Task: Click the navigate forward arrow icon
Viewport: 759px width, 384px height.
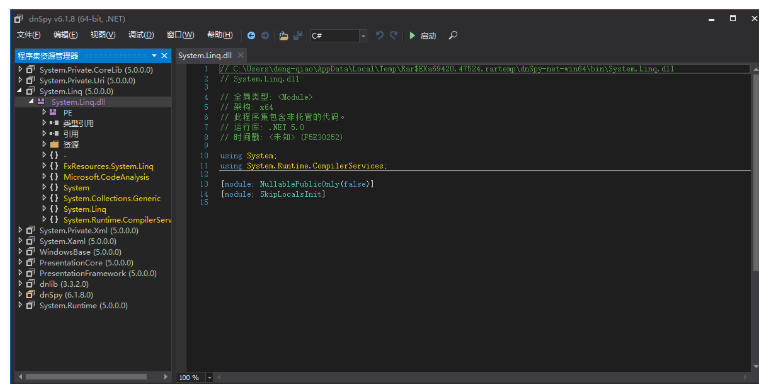Action: (265, 35)
